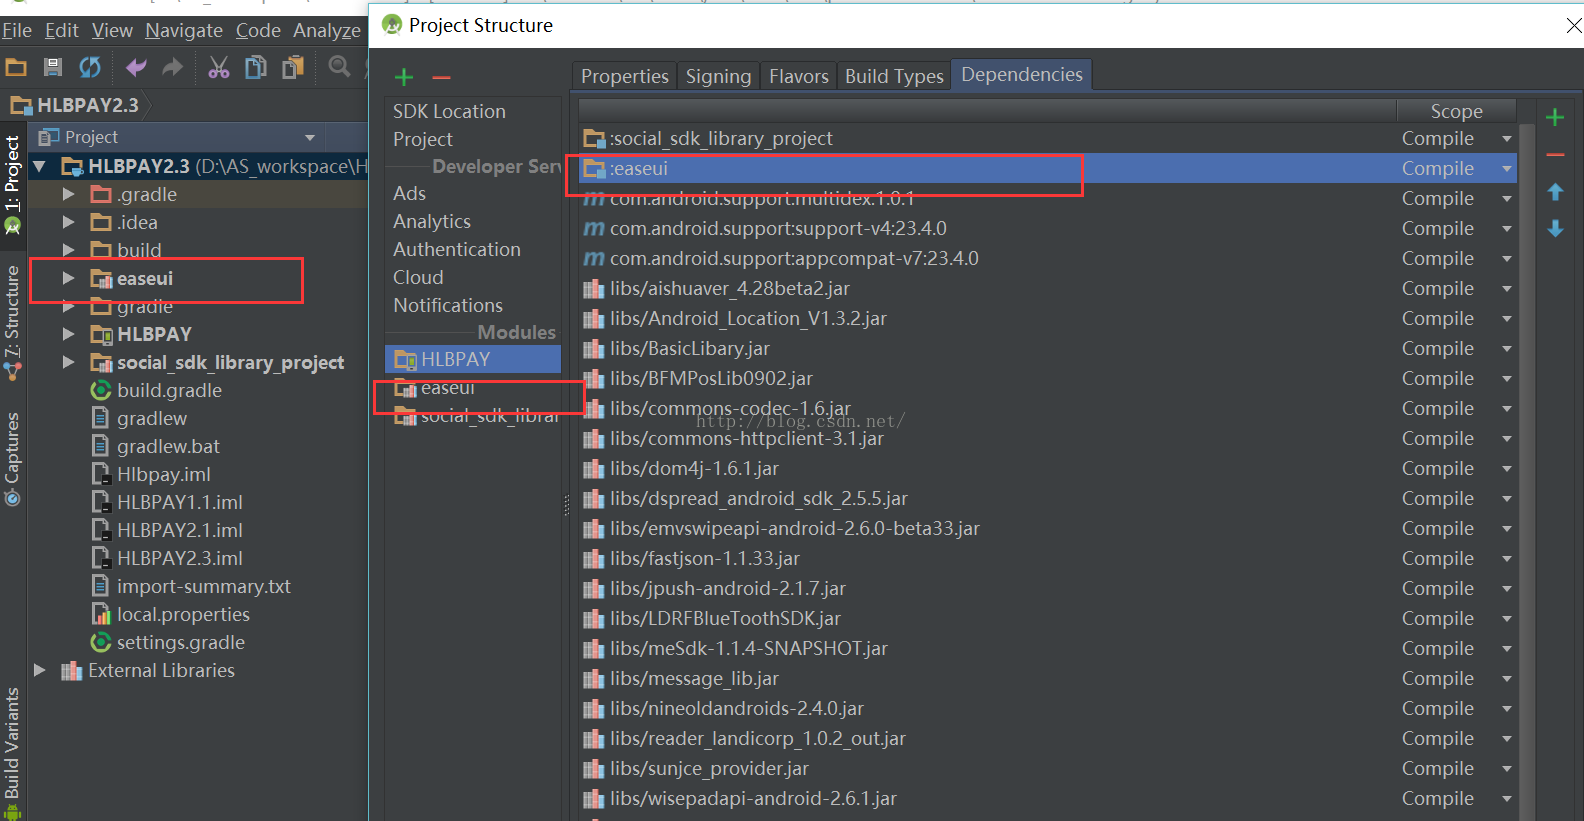Open scope dropdown for :social_sdk_library_project
The image size is (1584, 821).
[1507, 139]
